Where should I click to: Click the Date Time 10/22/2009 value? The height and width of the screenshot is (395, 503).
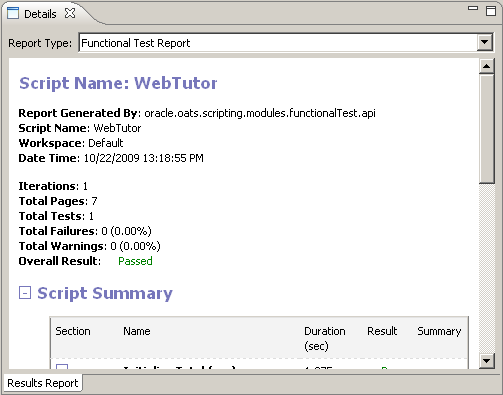pos(143,158)
